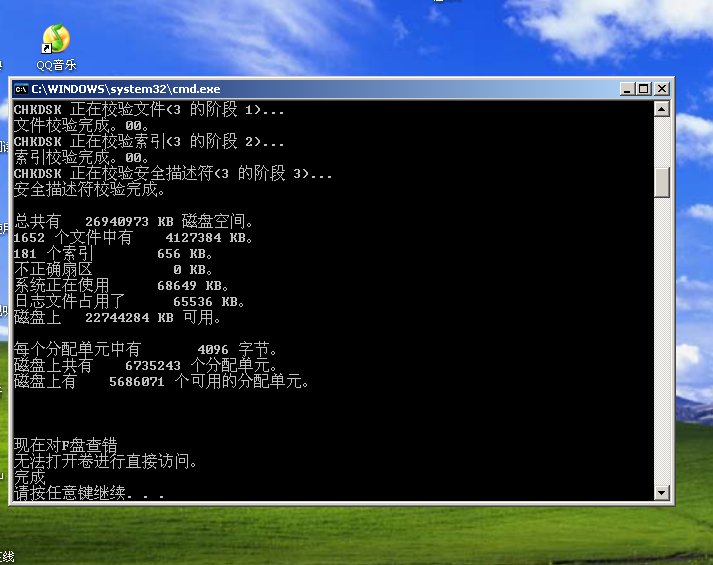Click the value '26940973 KB 磁盘空间'
The height and width of the screenshot is (565, 713).
coord(166,221)
